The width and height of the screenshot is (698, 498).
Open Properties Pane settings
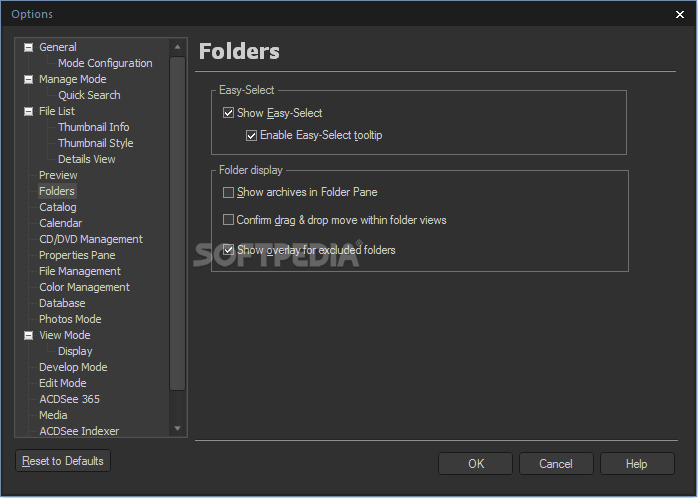tap(77, 255)
